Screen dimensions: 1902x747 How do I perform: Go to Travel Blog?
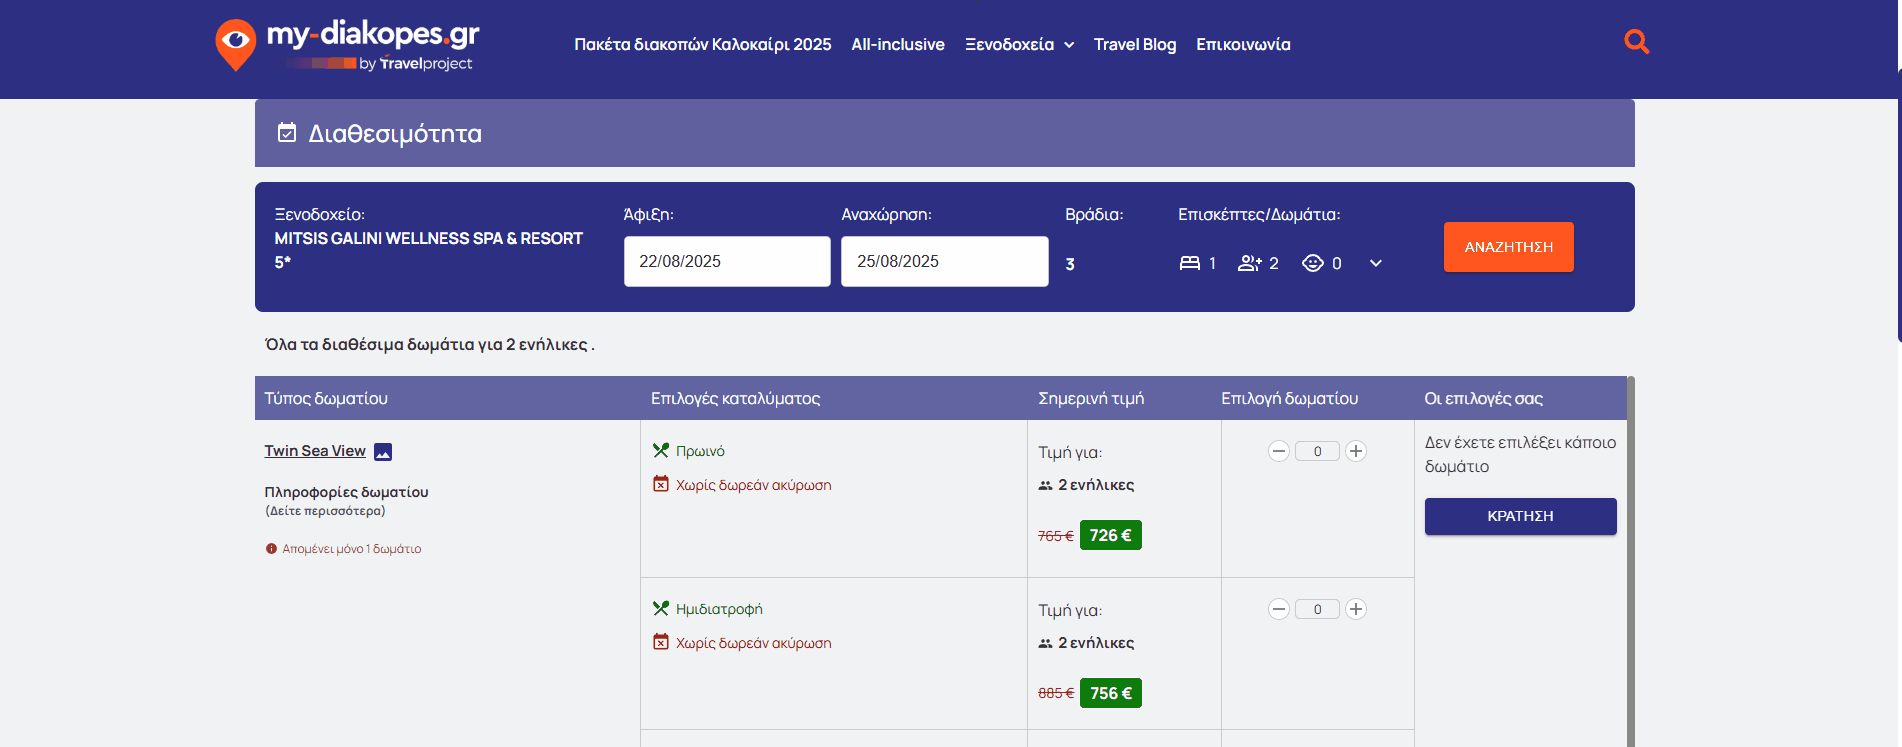(x=1135, y=44)
